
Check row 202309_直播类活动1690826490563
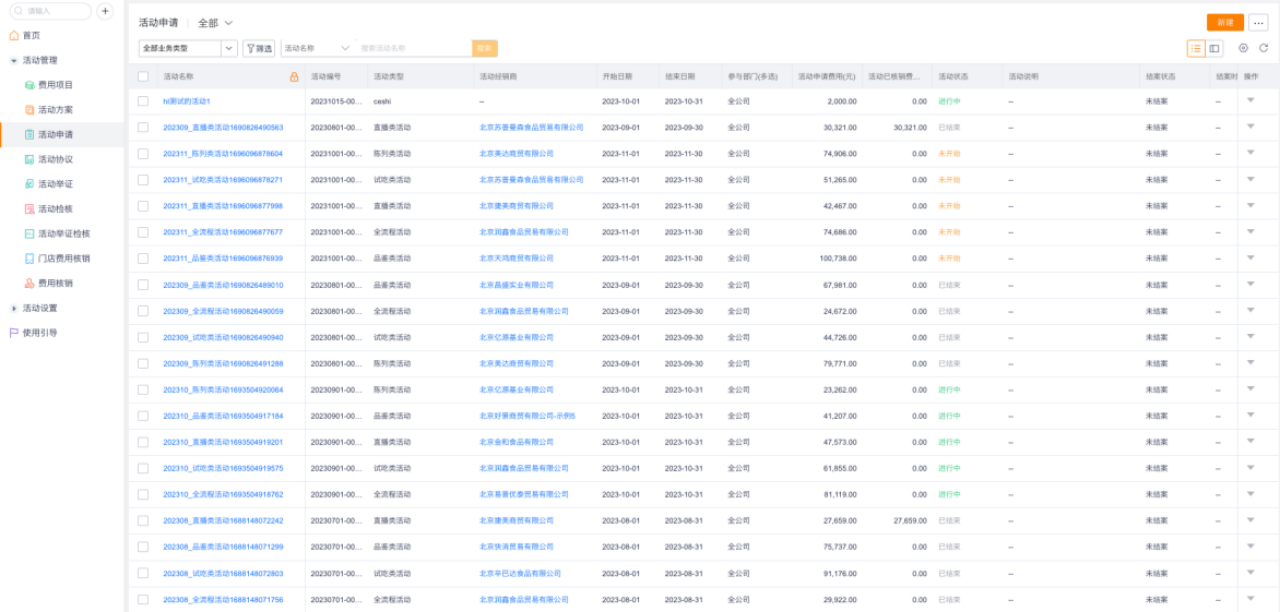point(143,127)
